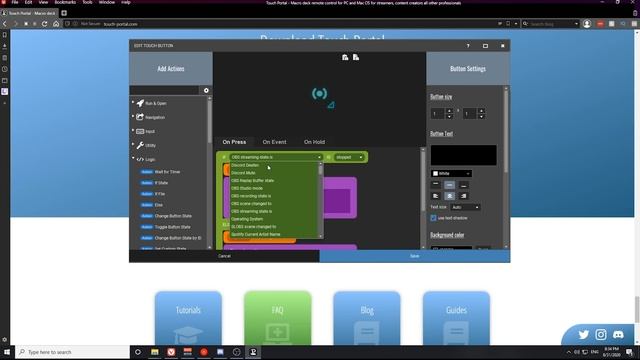Image resolution: width=640 pixels, height=360 pixels.
Task: Toggle the use text shadow checkbox
Action: click(x=433, y=218)
